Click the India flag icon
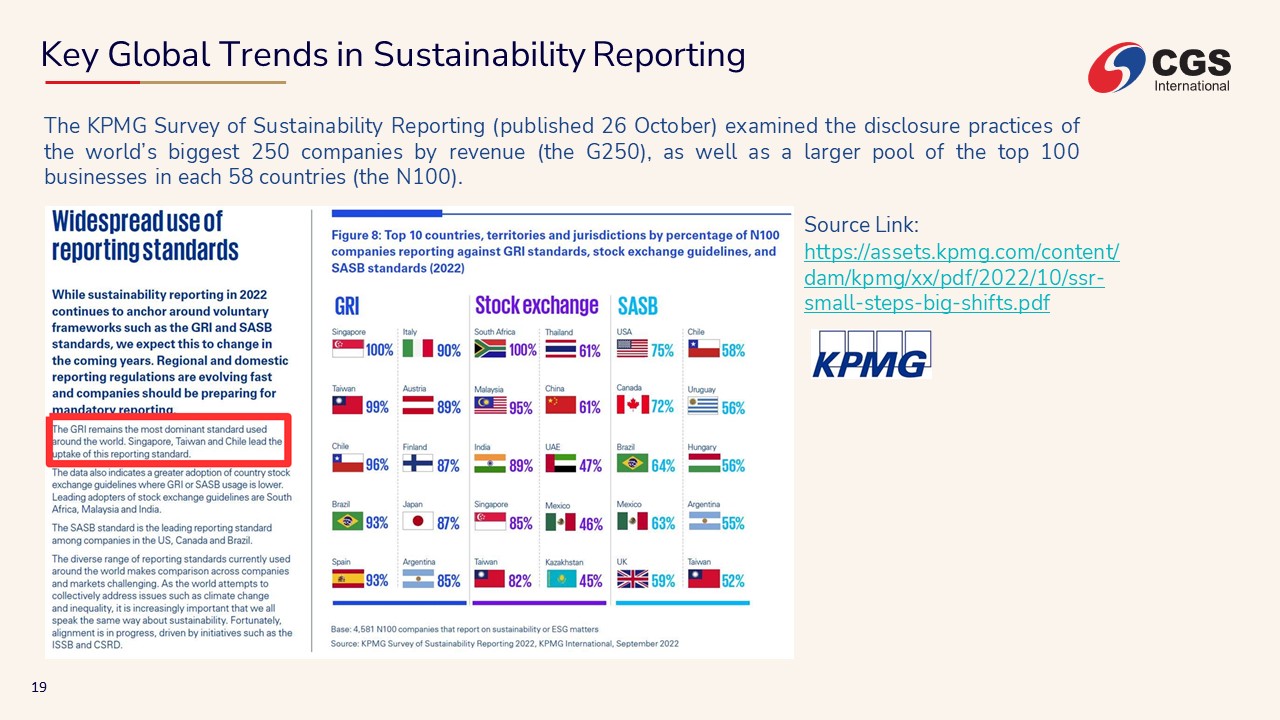Screen dimensions: 1280x720 click(x=490, y=464)
